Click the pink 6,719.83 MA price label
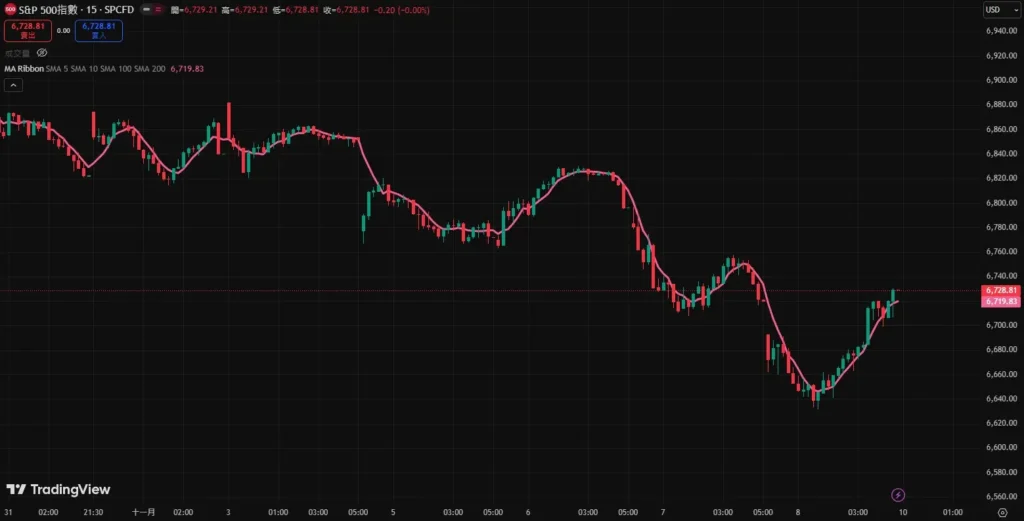 1000,301
